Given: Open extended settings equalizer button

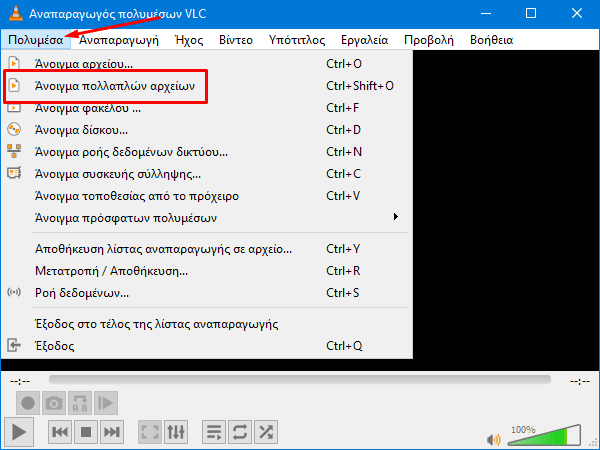Looking at the screenshot, I should (176, 432).
